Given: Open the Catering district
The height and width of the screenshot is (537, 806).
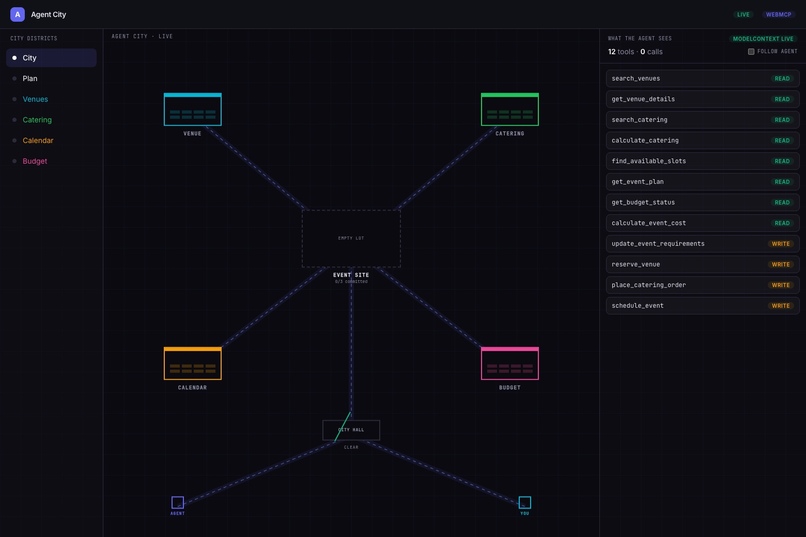Looking at the screenshot, I should tap(51, 120).
